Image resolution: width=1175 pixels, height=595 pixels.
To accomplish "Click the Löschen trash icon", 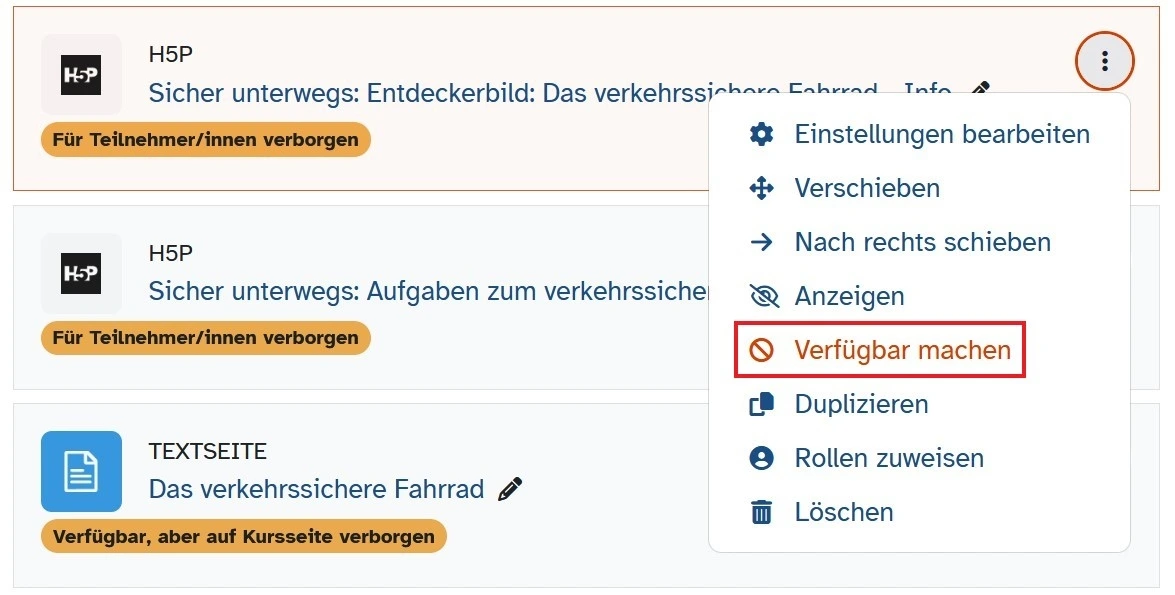I will pos(762,512).
